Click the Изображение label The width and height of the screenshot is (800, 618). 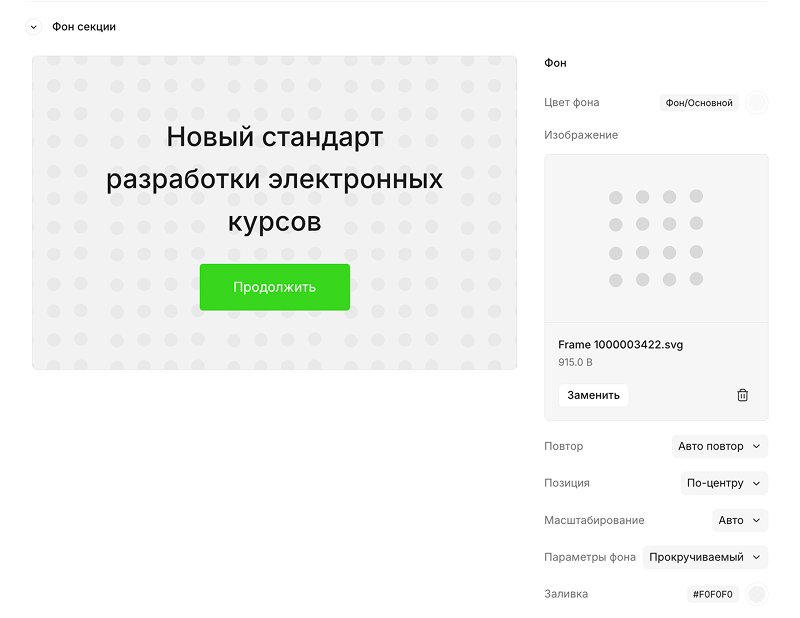point(581,135)
